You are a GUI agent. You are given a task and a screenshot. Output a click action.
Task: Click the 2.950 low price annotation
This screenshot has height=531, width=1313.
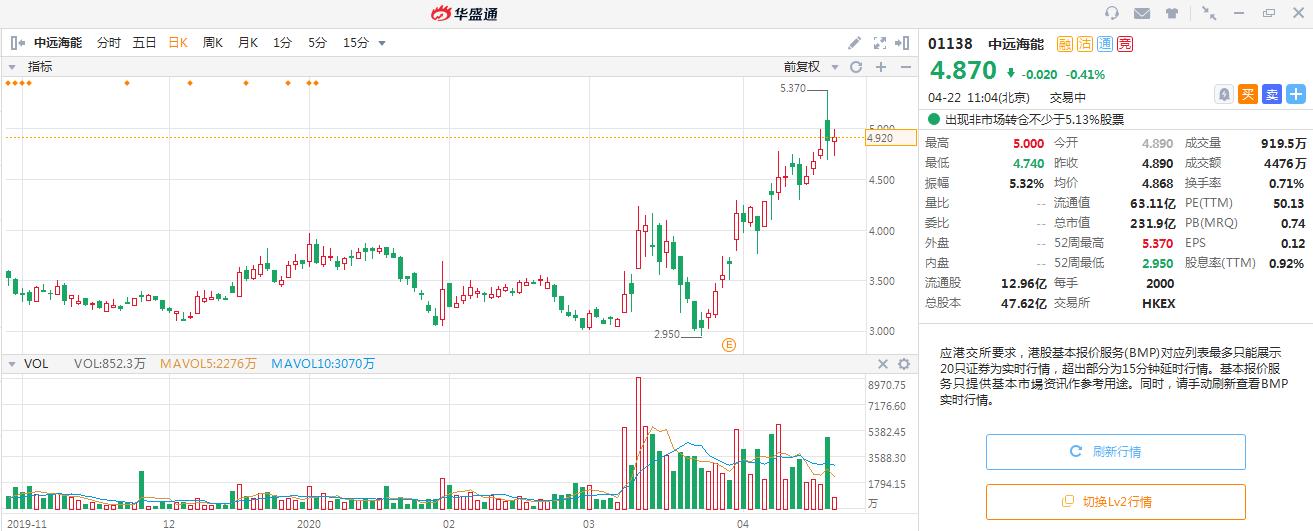(x=667, y=333)
